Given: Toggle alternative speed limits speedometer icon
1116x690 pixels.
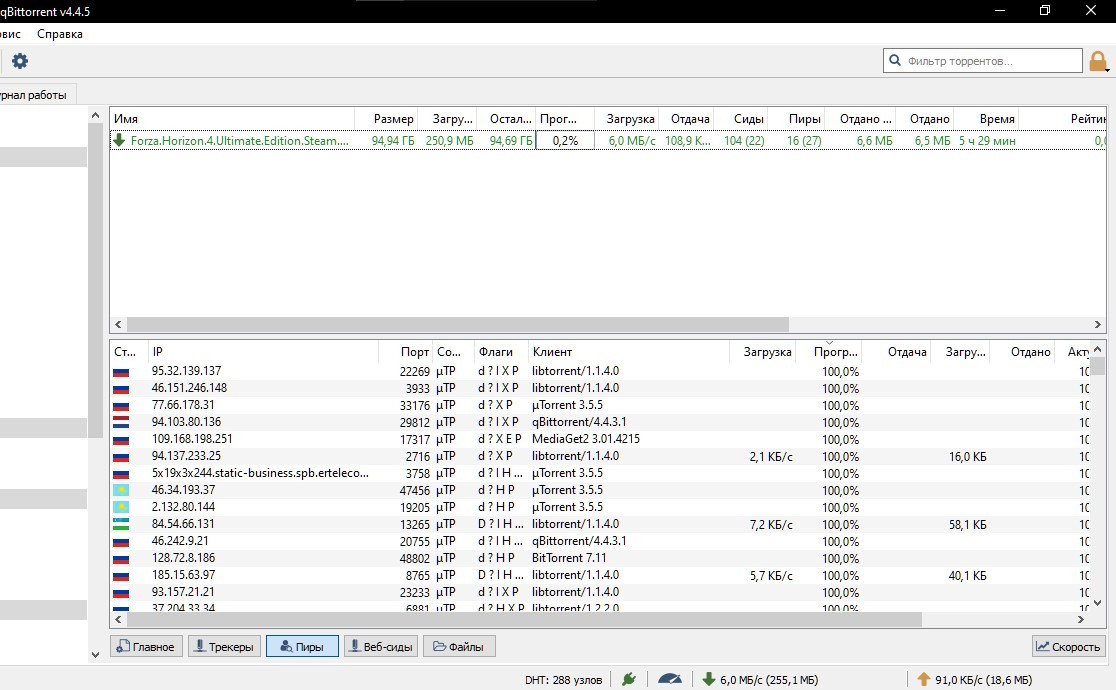Looking at the screenshot, I should click(x=669, y=679).
